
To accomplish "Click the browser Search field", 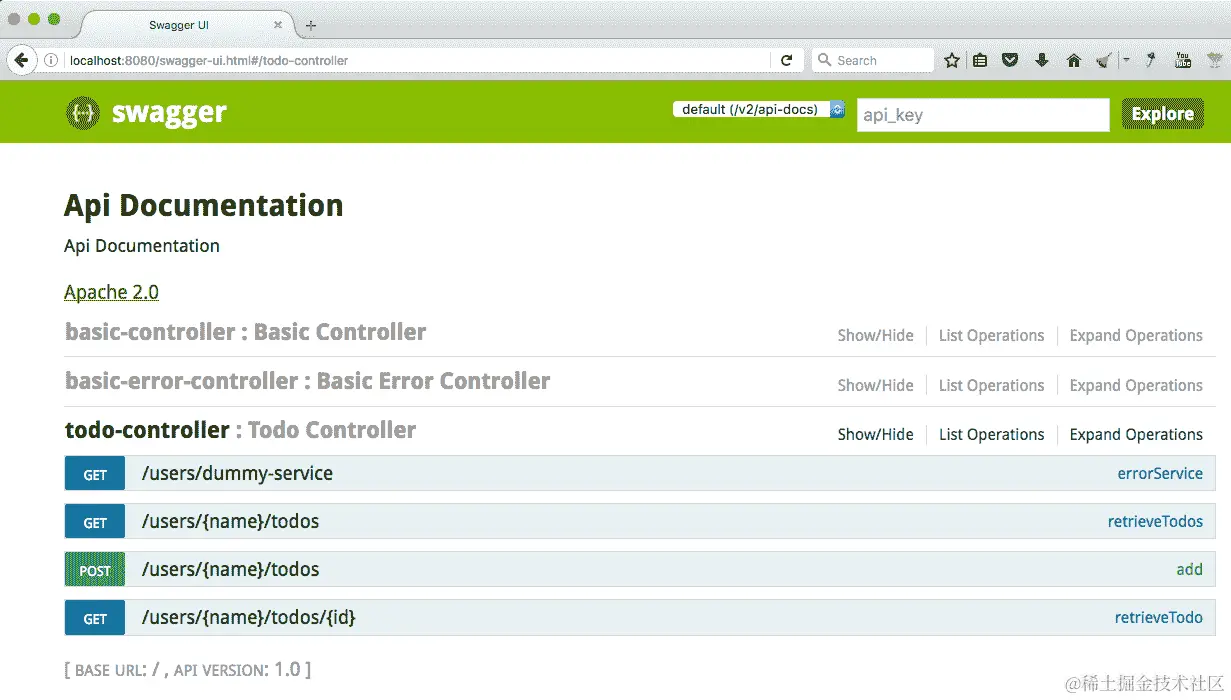I will click(x=873, y=61).
